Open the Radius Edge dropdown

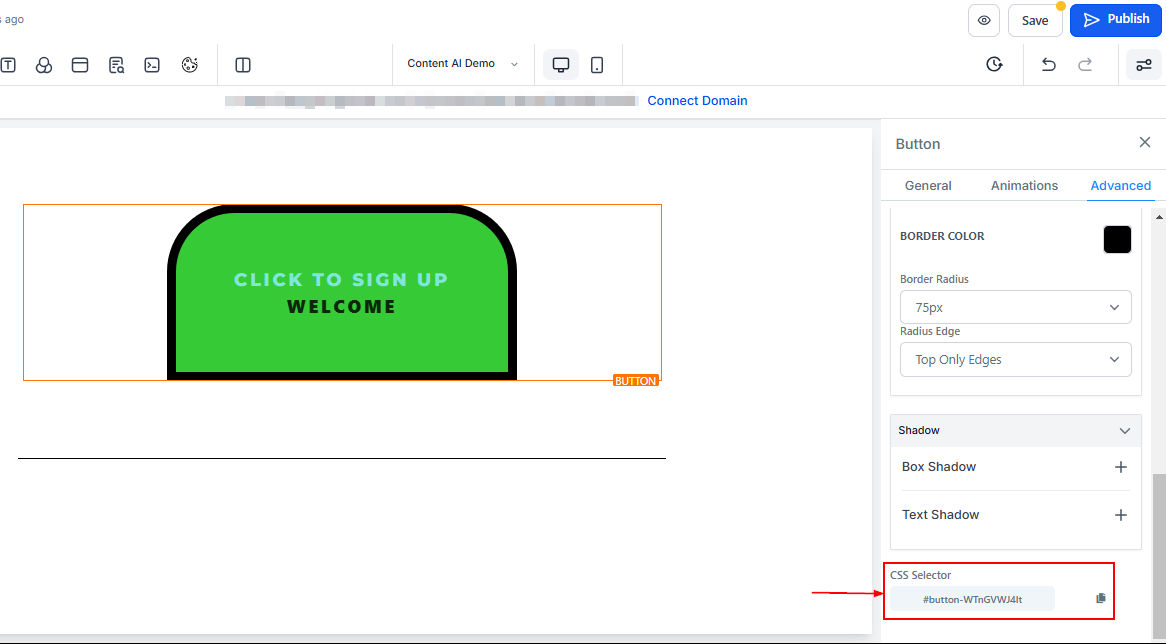1015,360
